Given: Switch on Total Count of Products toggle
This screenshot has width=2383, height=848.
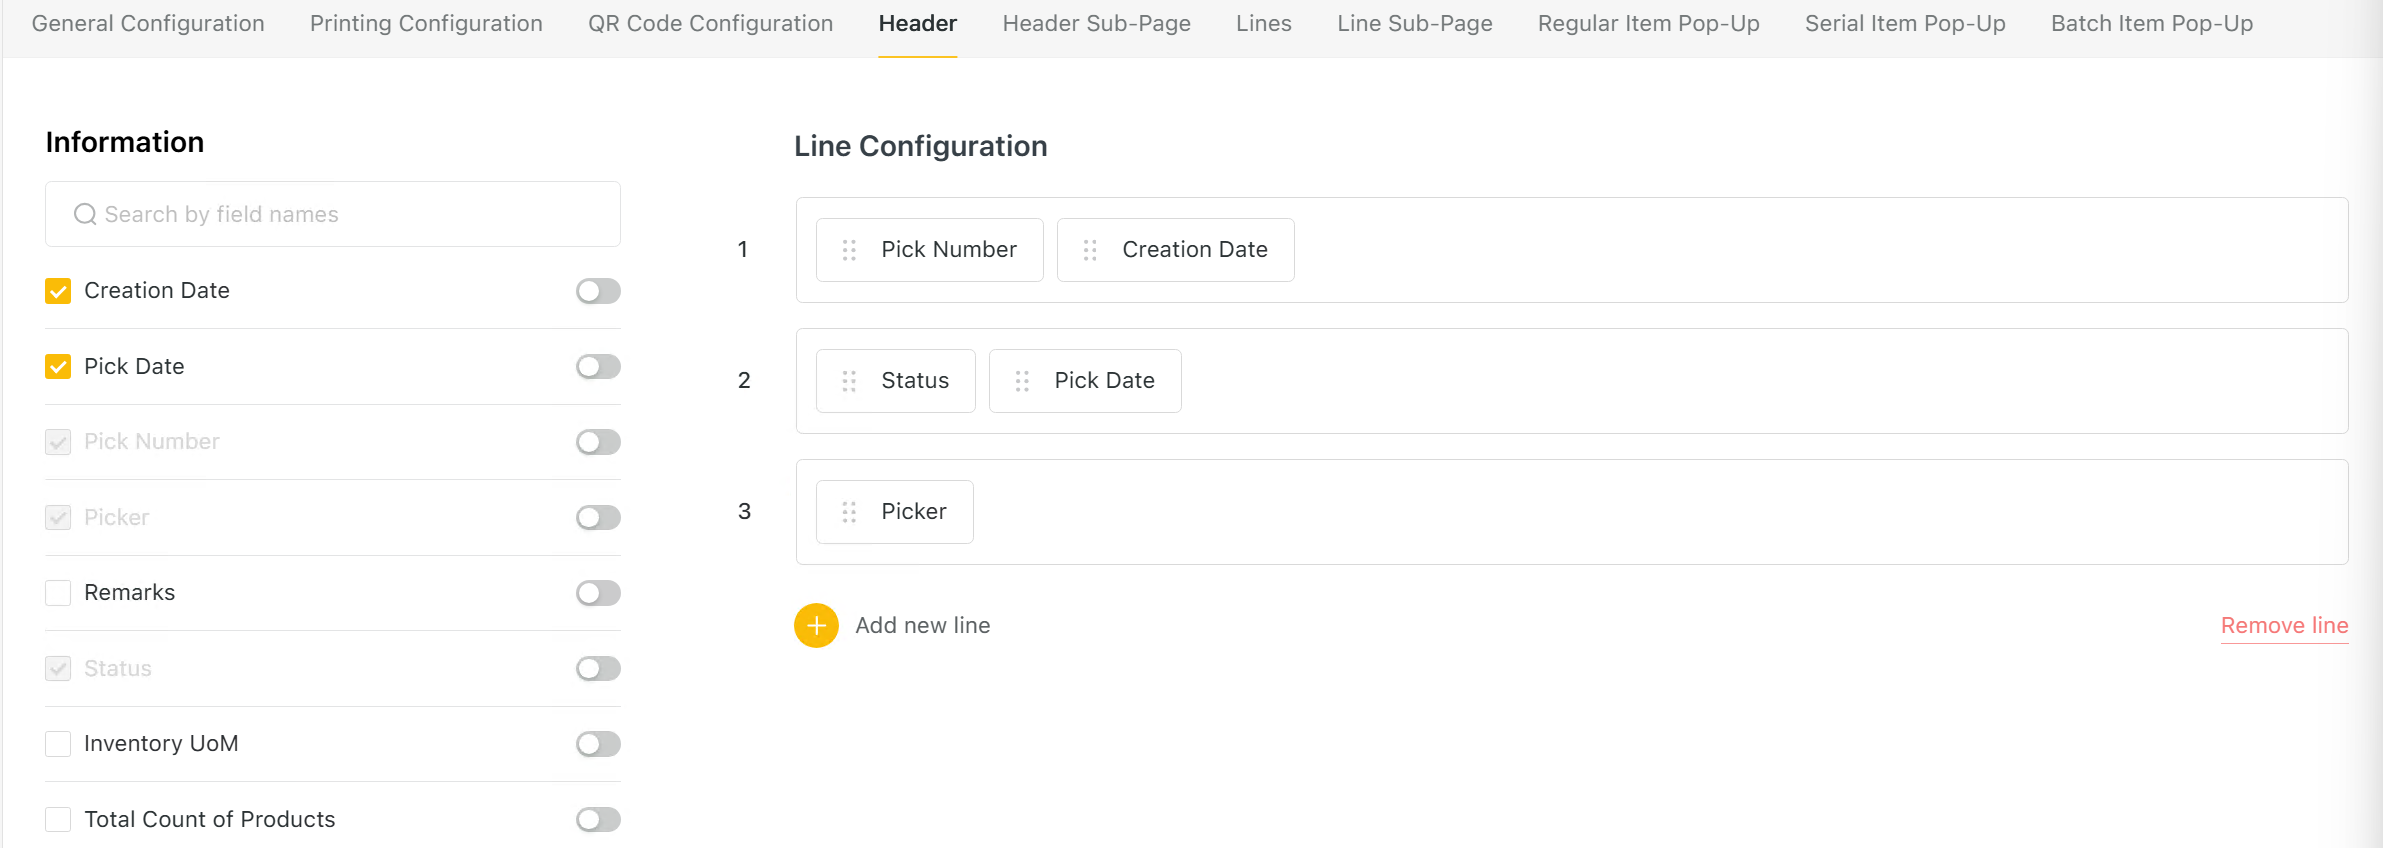Looking at the screenshot, I should coord(598,820).
